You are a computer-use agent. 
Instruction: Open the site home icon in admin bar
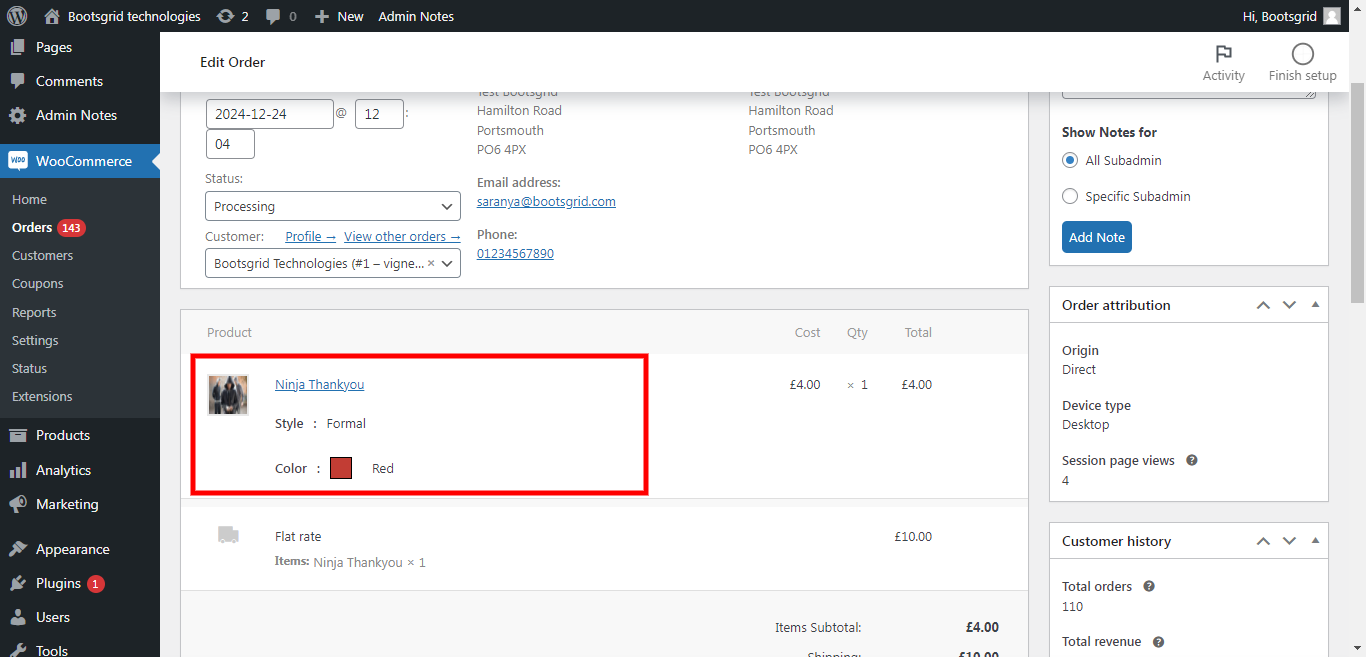tap(53, 16)
